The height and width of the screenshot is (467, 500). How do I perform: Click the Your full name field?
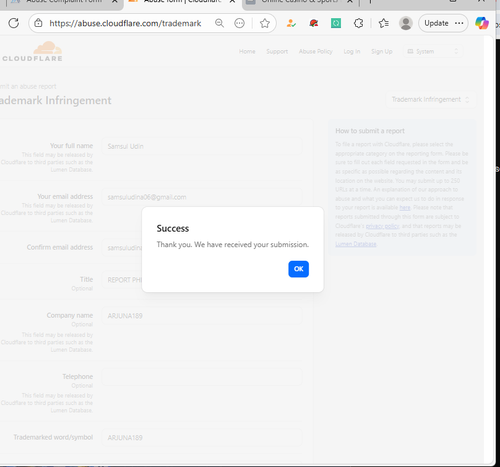point(202,146)
